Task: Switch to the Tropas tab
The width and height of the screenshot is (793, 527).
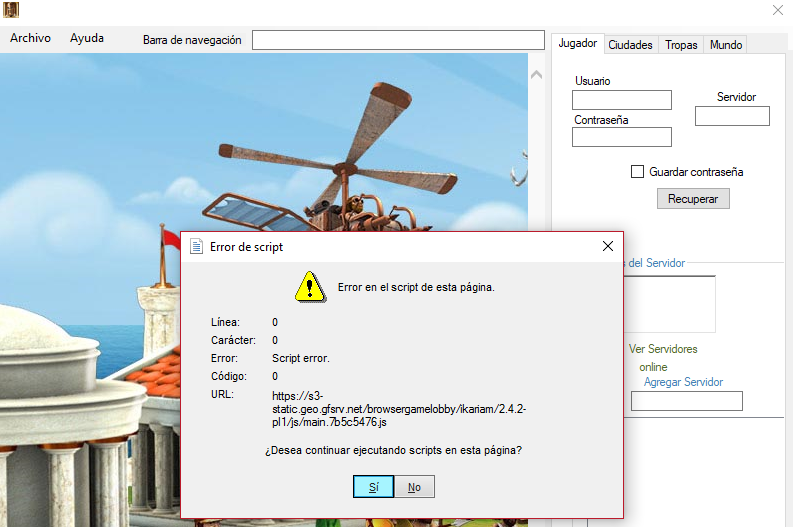Action: [x=681, y=45]
